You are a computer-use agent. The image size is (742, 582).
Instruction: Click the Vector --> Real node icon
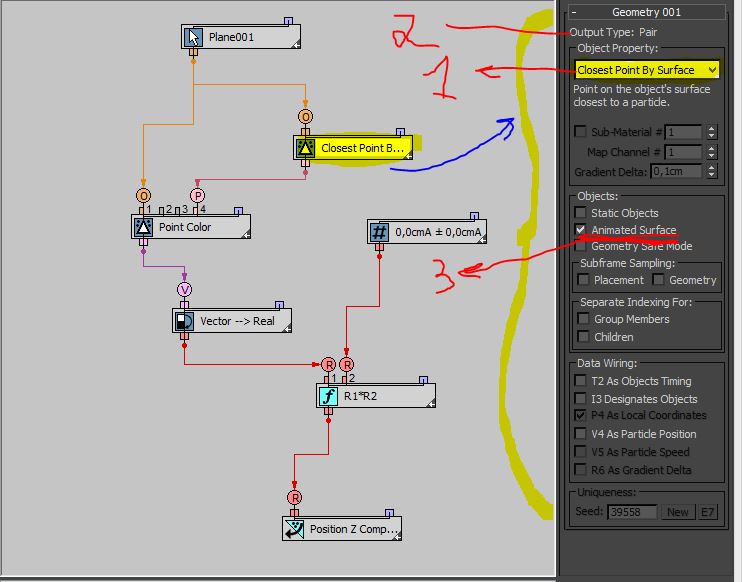click(184, 321)
